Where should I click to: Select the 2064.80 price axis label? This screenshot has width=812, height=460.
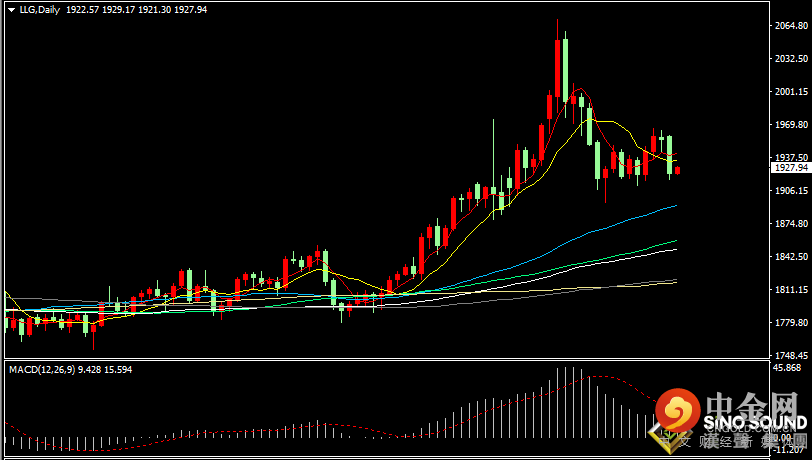(791, 25)
